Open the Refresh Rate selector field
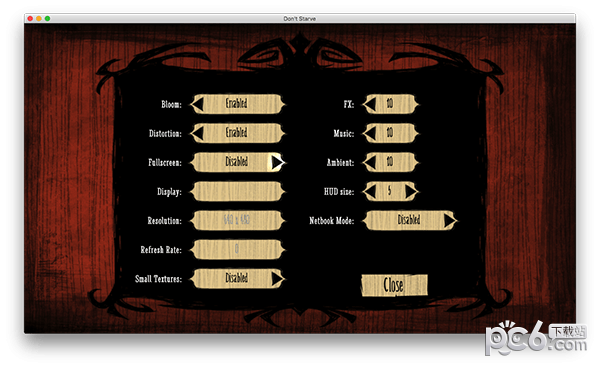This screenshot has height=368, width=600. tap(238, 249)
